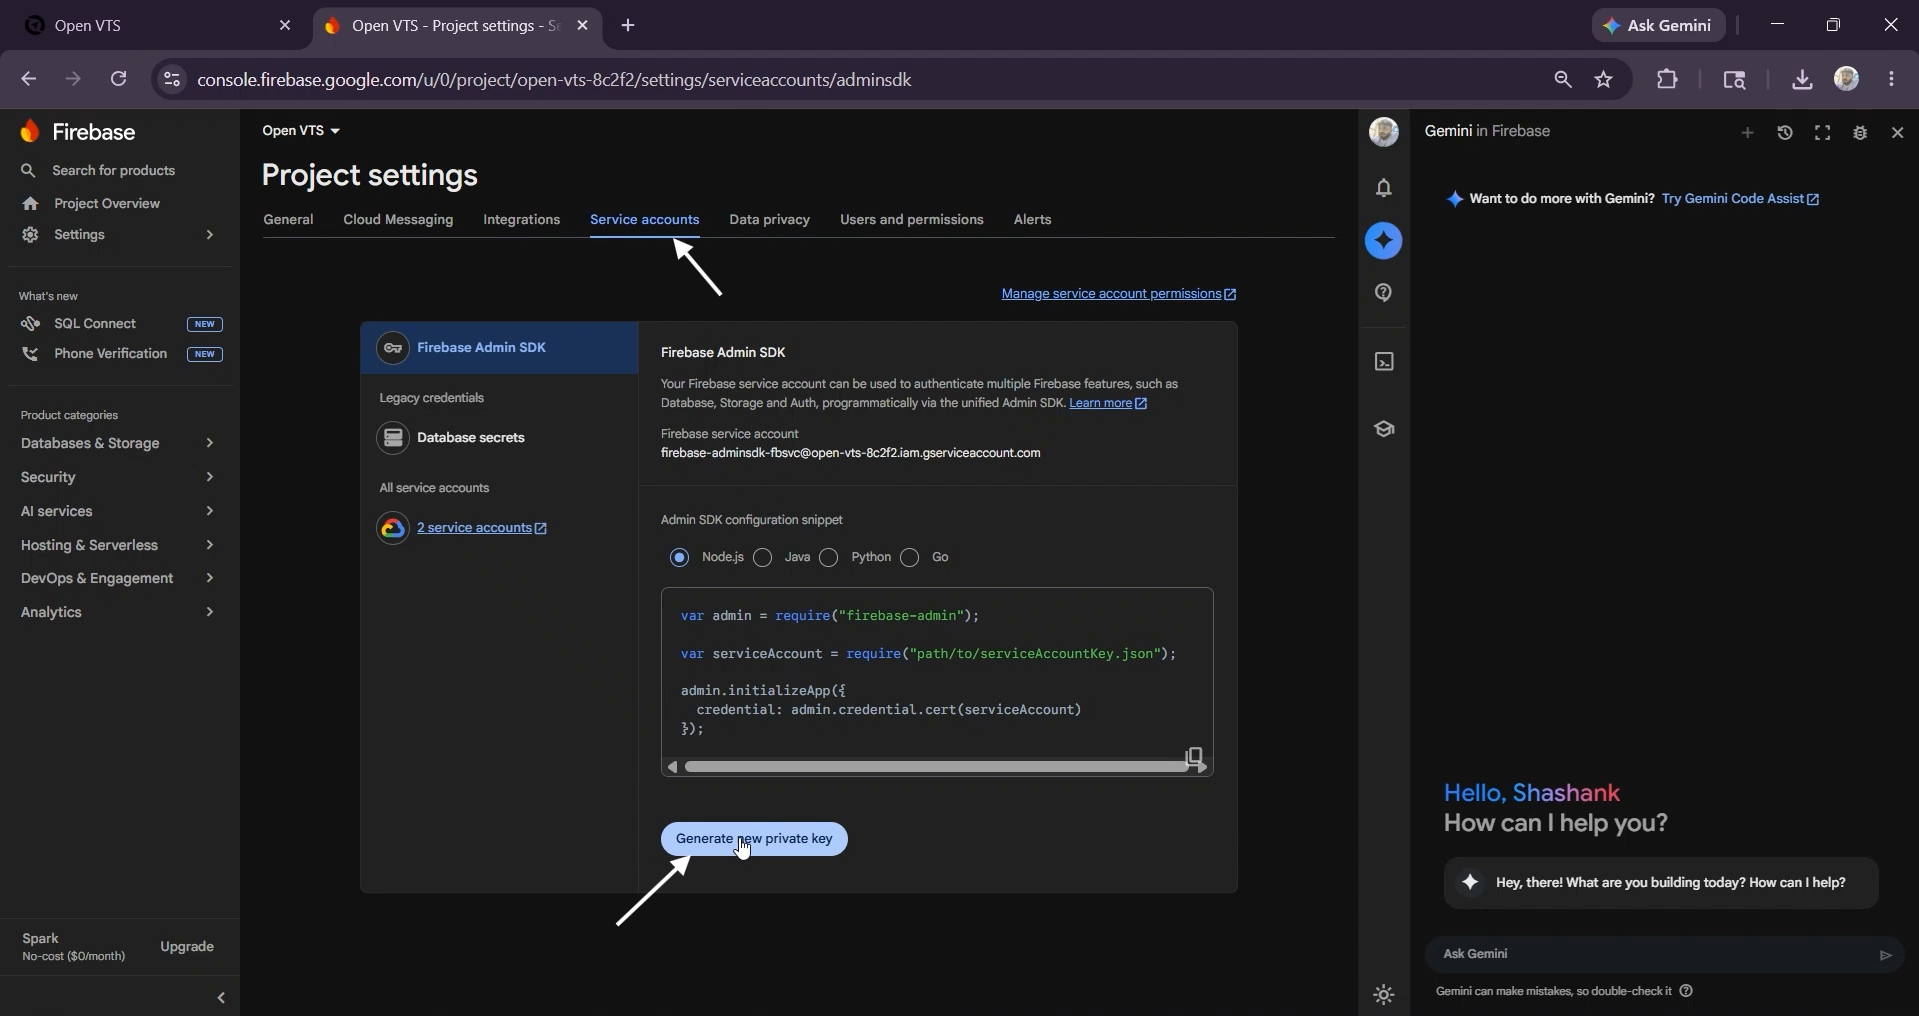Viewport: 1919px width, 1016px height.
Task: Click the browser address bar URL
Action: (554, 80)
